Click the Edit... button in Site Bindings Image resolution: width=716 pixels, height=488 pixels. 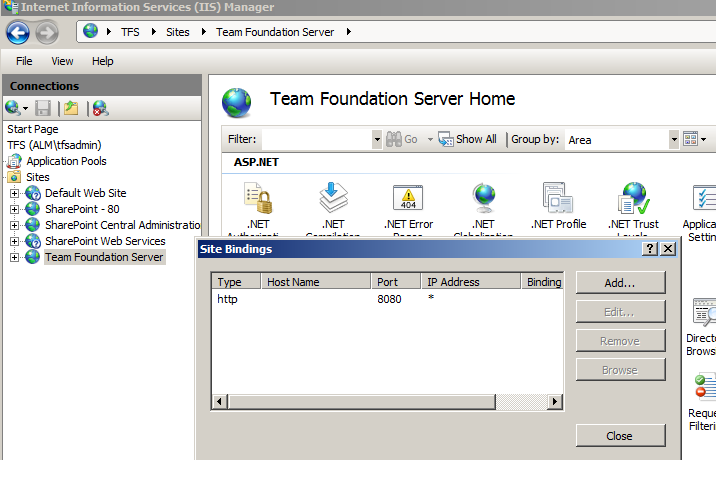(620, 312)
